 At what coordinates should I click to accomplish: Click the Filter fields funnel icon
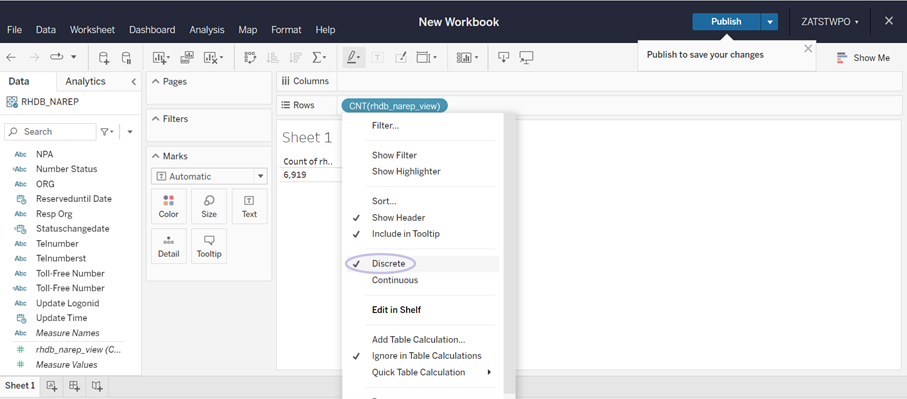(x=107, y=132)
